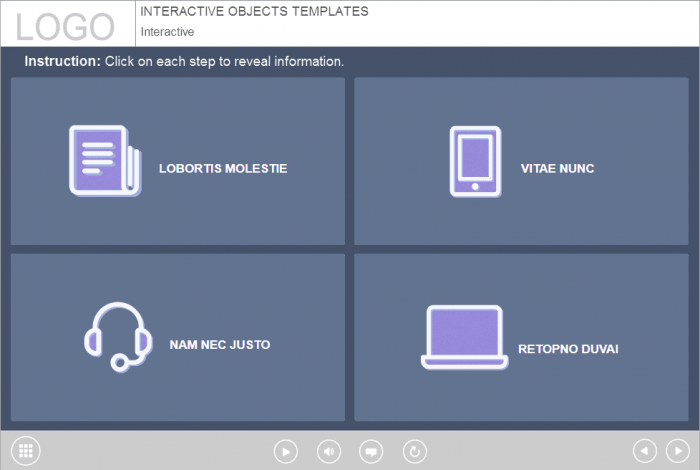Click the tablet device icon
The height and width of the screenshot is (470, 700).
pyautogui.click(x=475, y=160)
